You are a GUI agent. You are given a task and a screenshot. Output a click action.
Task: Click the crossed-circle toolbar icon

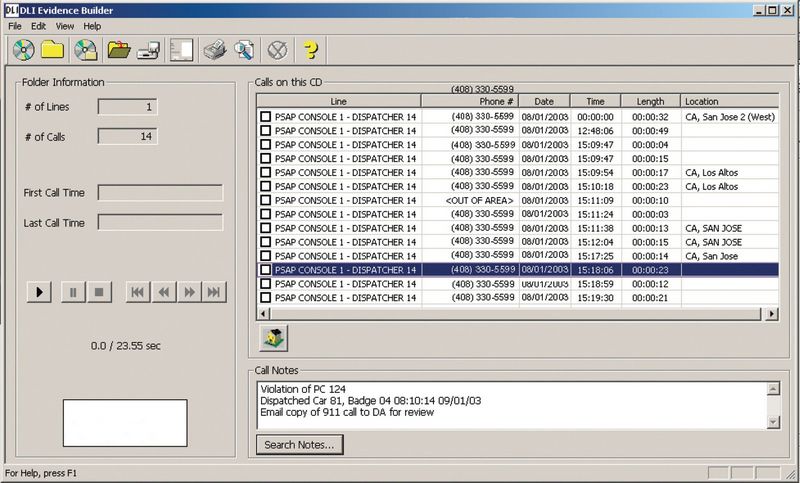(277, 48)
